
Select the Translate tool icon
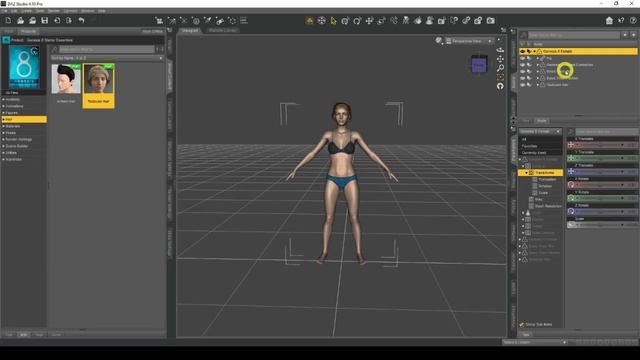[369, 20]
